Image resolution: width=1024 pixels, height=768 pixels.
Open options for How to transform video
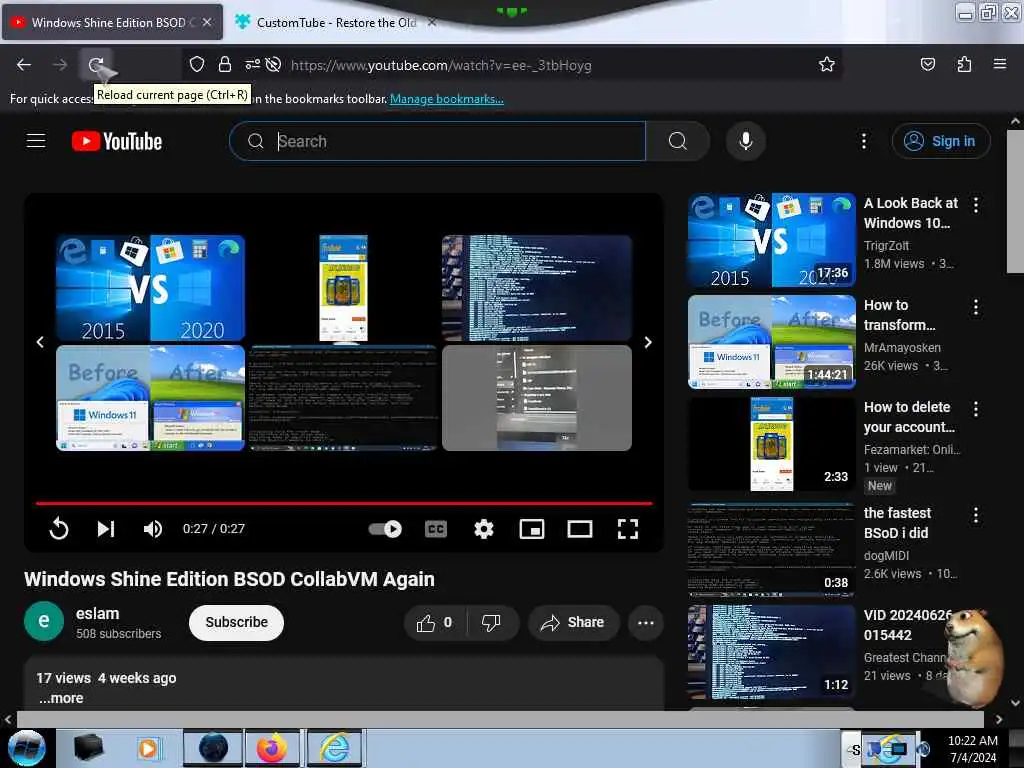pos(976,307)
